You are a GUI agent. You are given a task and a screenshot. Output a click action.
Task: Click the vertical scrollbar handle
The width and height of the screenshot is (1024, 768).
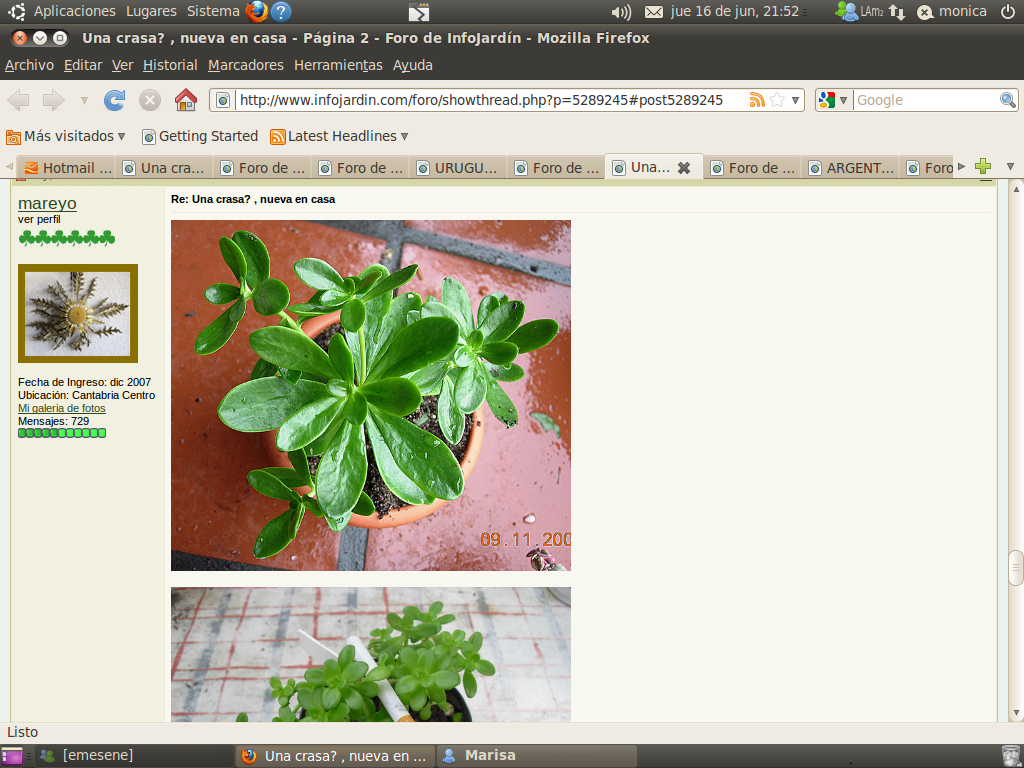pos(1016,569)
